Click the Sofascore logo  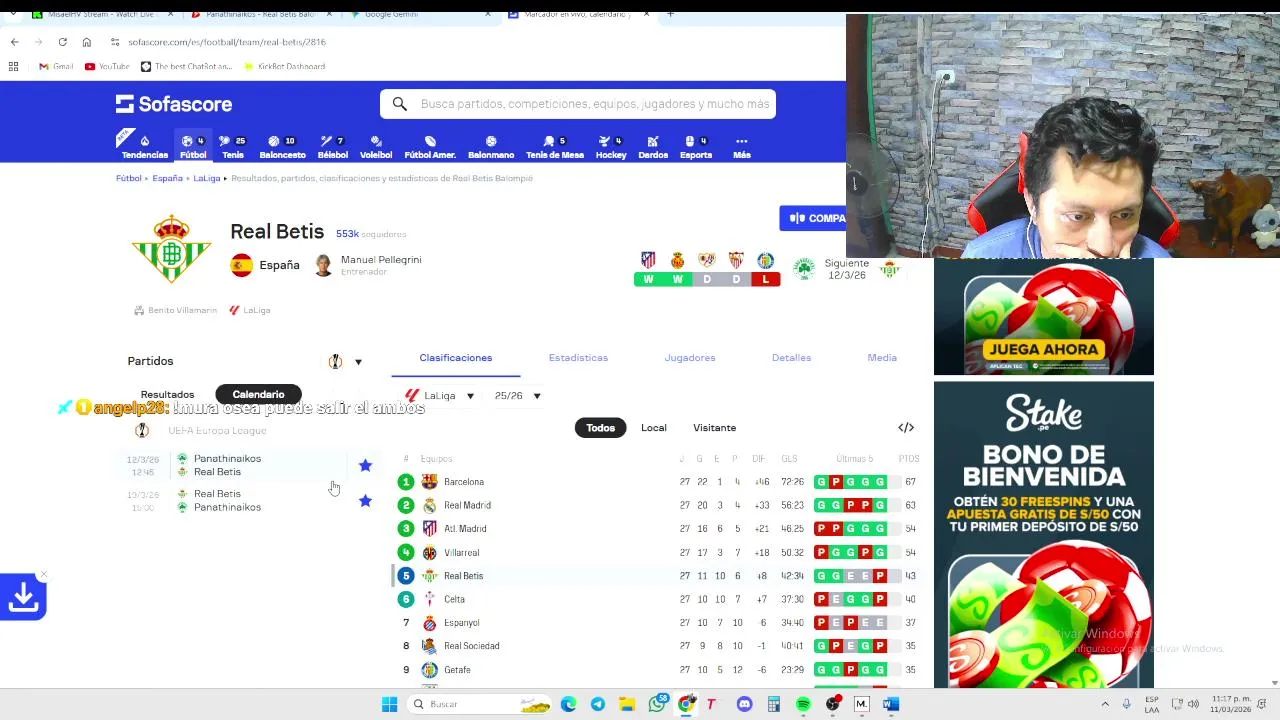(174, 104)
